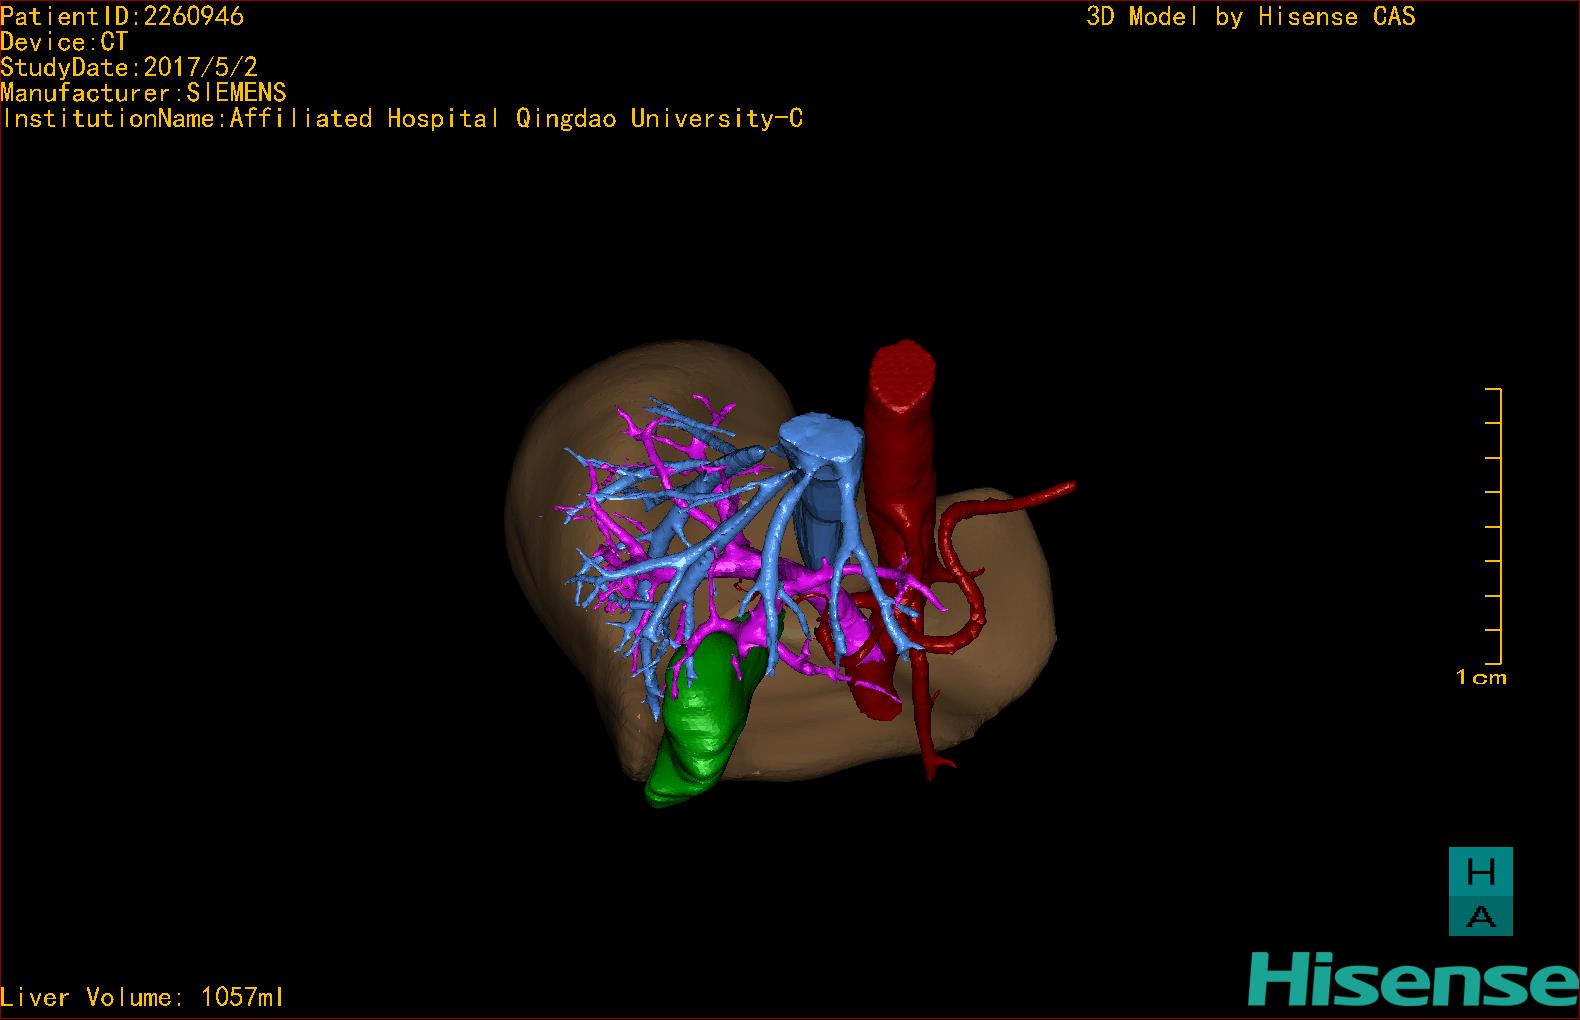Screen dimensions: 1580x1020
Task: Click the Device CT label
Action: 64,42
